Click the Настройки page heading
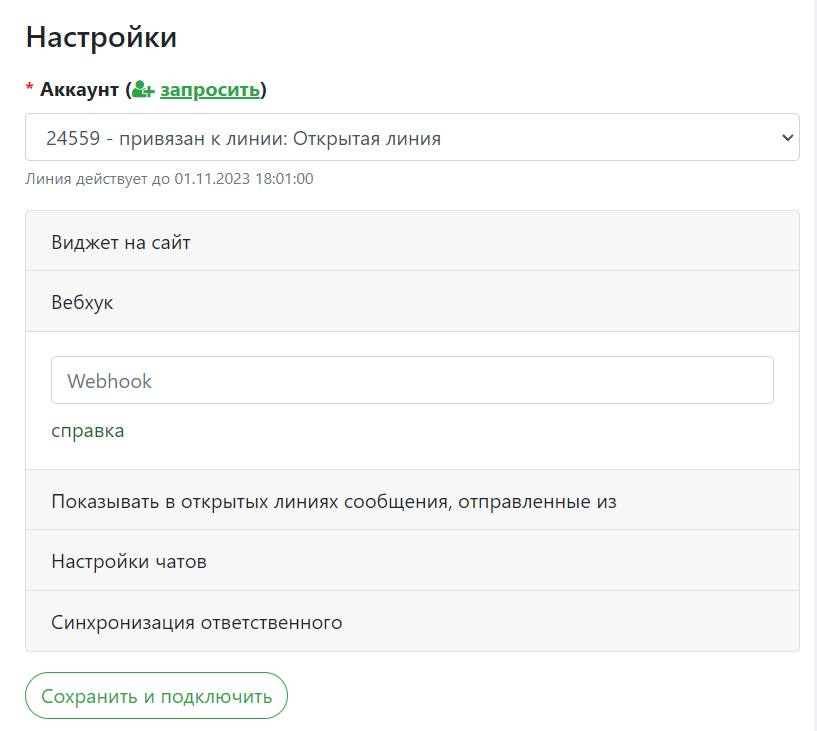This screenshot has width=817, height=731. [x=101, y=37]
